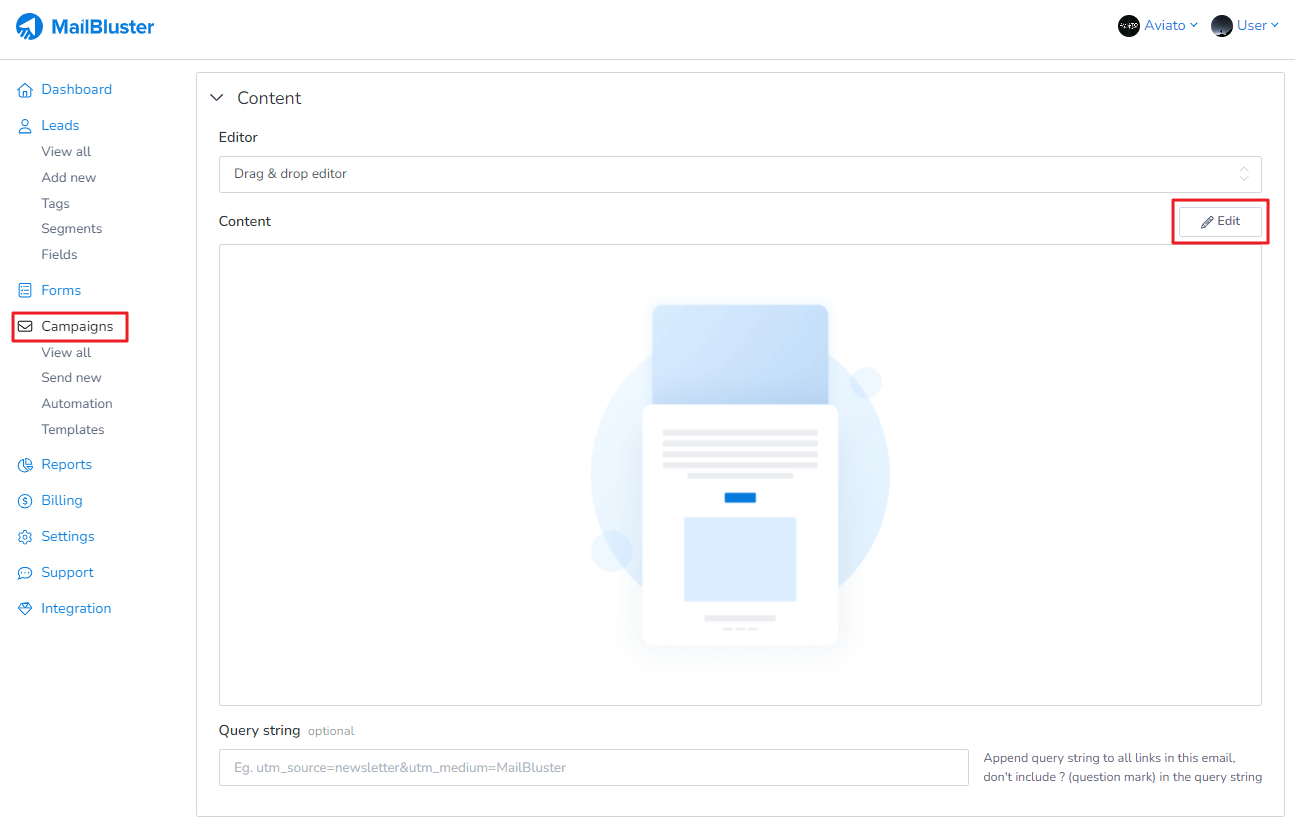Image resolution: width=1295 pixels, height=830 pixels.
Task: Click the Campaigns envelope icon
Action: pos(25,327)
